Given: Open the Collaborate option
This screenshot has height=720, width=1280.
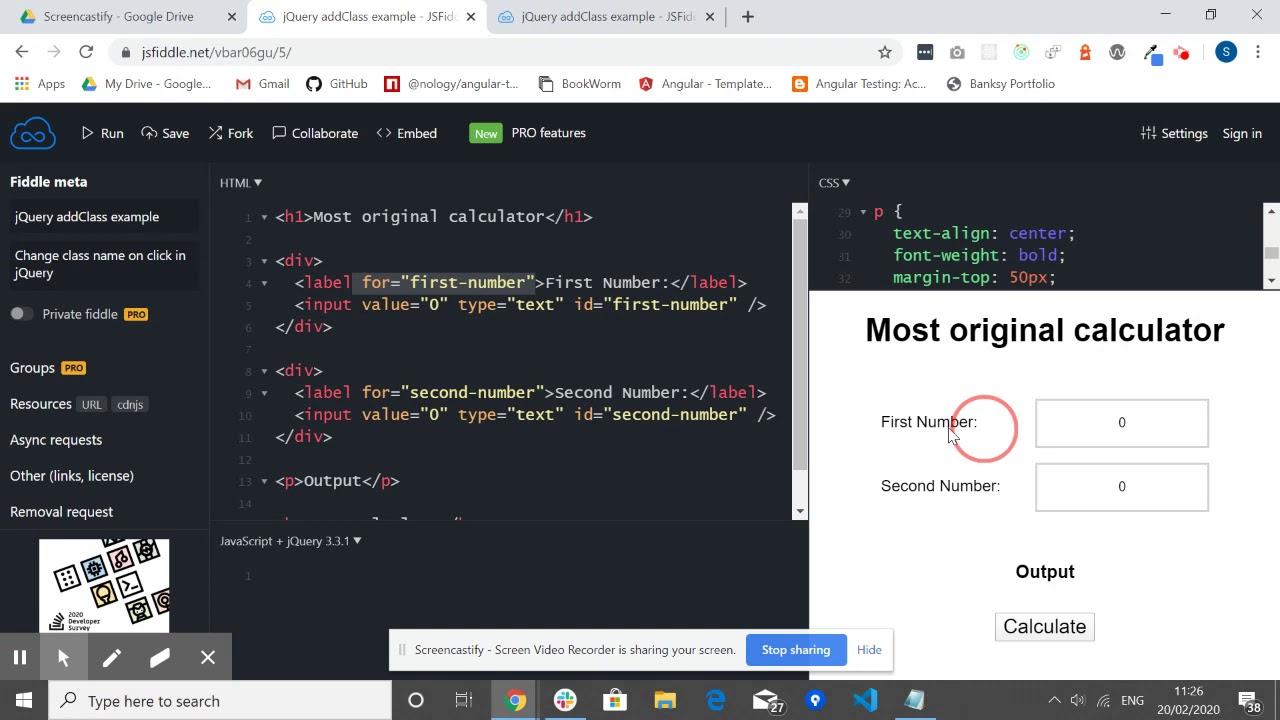Looking at the screenshot, I should click(x=315, y=133).
